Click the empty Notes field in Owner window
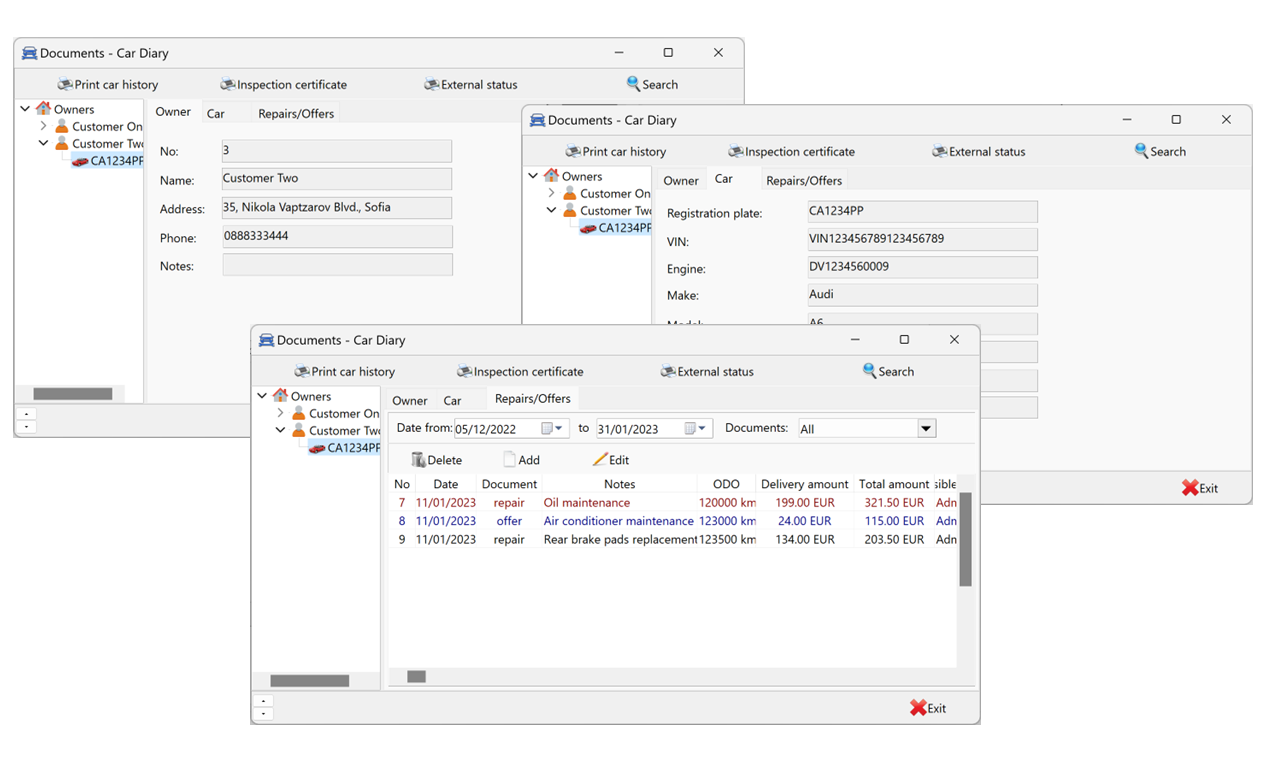The image size is (1270, 760). pyautogui.click(x=337, y=265)
